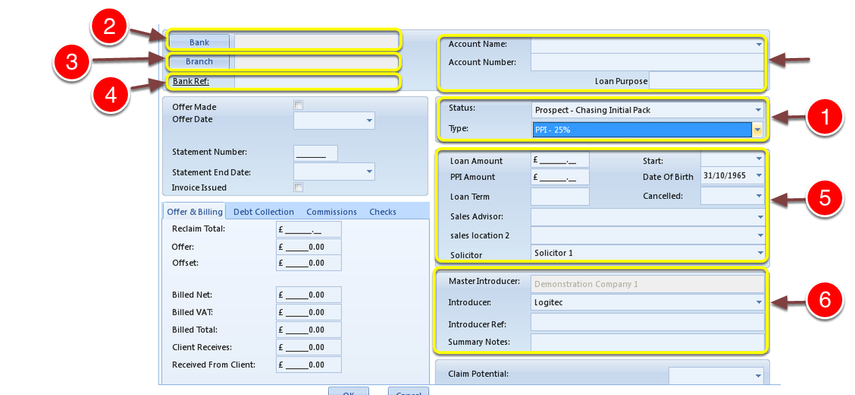Open the Offer Date dropdown

pos(369,120)
